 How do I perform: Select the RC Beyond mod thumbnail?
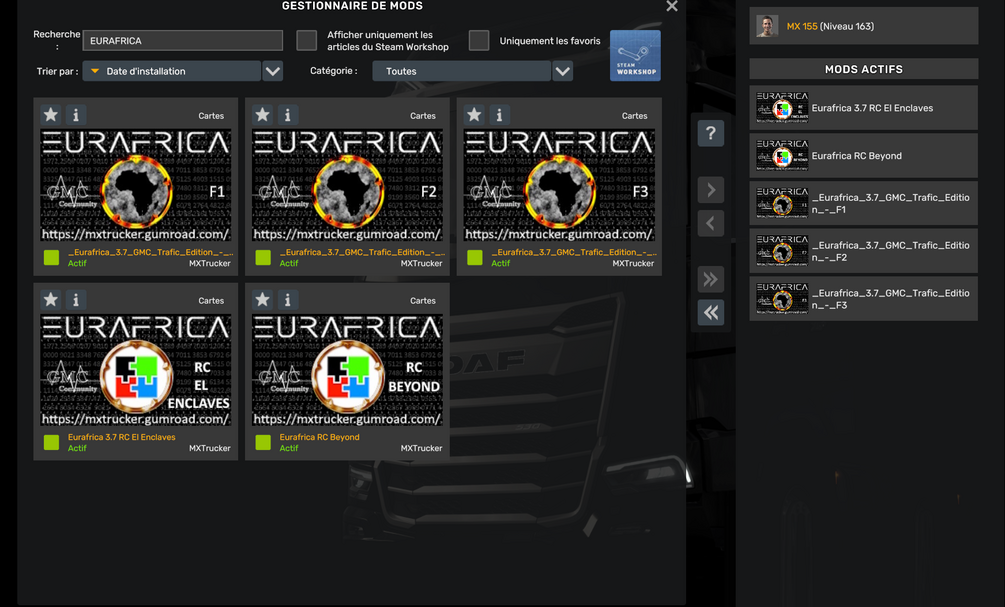click(x=347, y=370)
